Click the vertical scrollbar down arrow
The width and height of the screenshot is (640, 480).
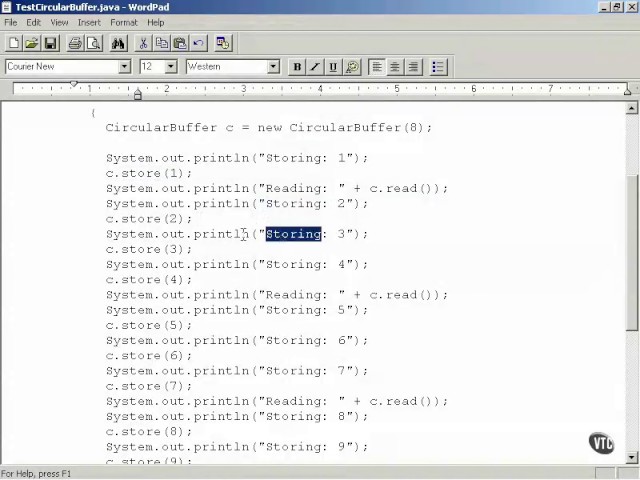(631, 457)
